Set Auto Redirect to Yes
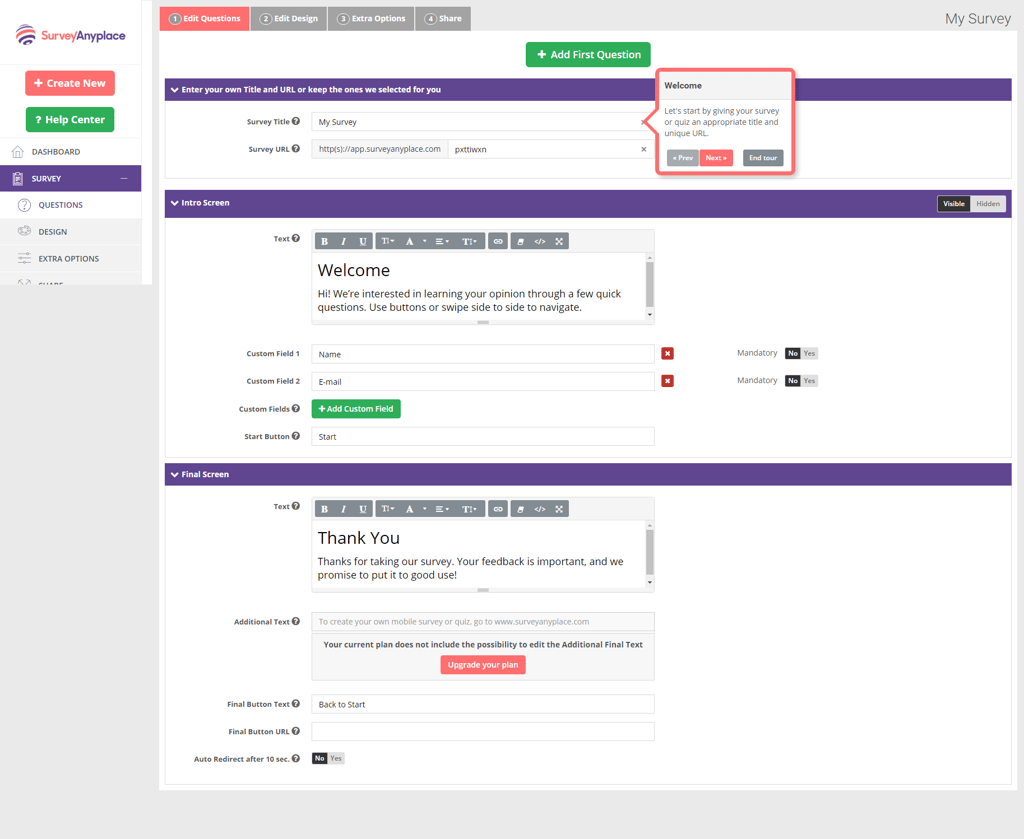The image size is (1024, 839). 336,758
